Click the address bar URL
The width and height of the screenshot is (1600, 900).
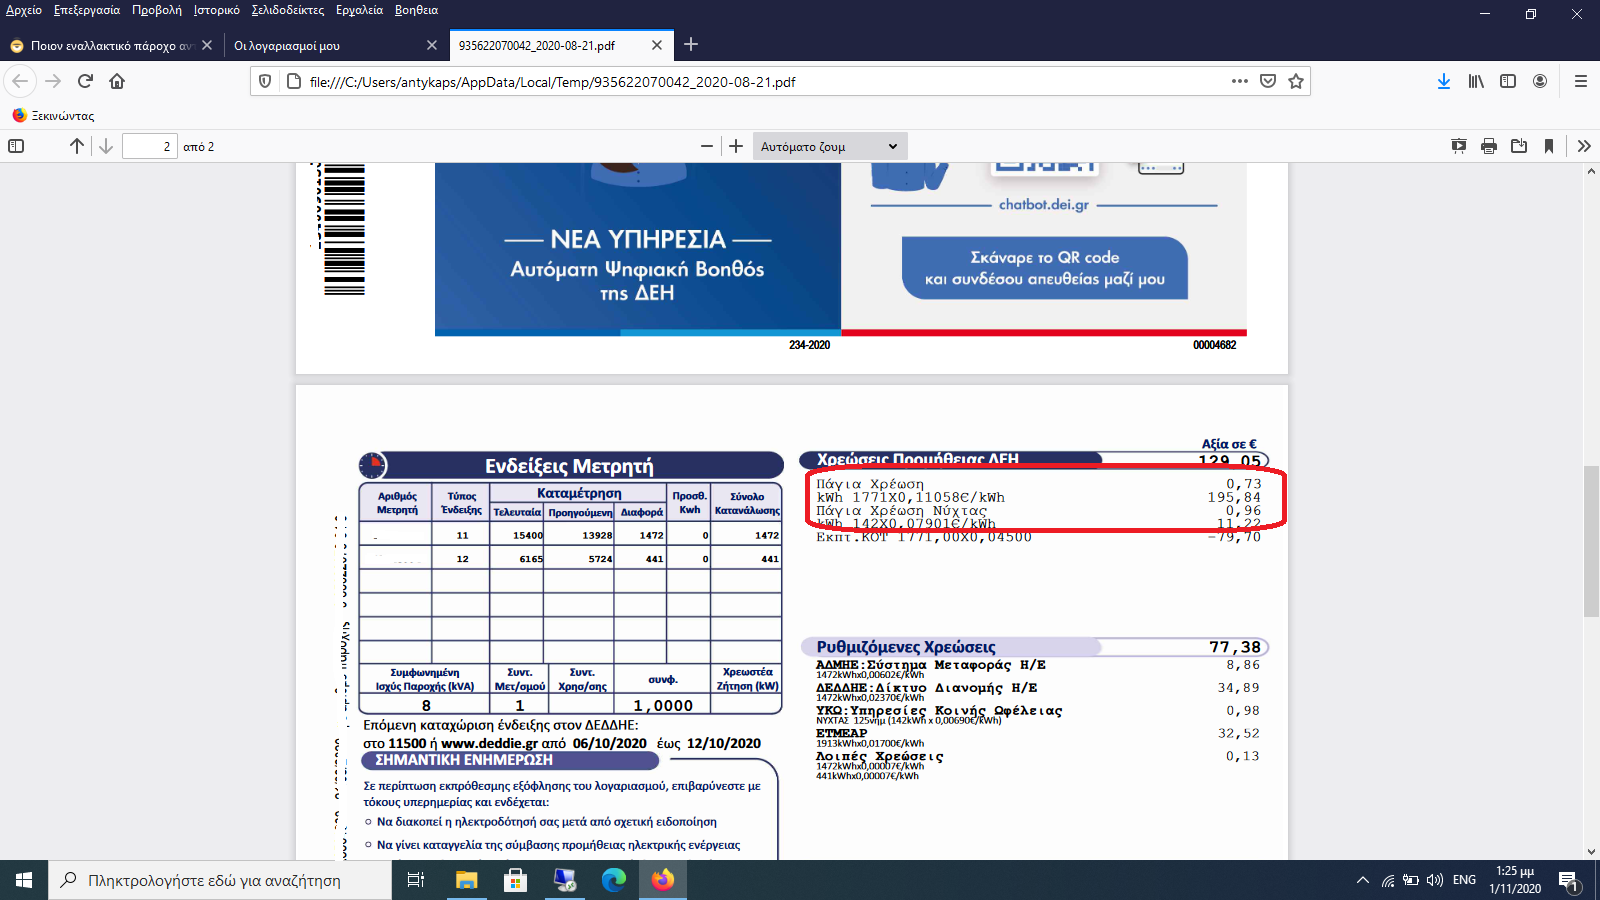point(552,82)
